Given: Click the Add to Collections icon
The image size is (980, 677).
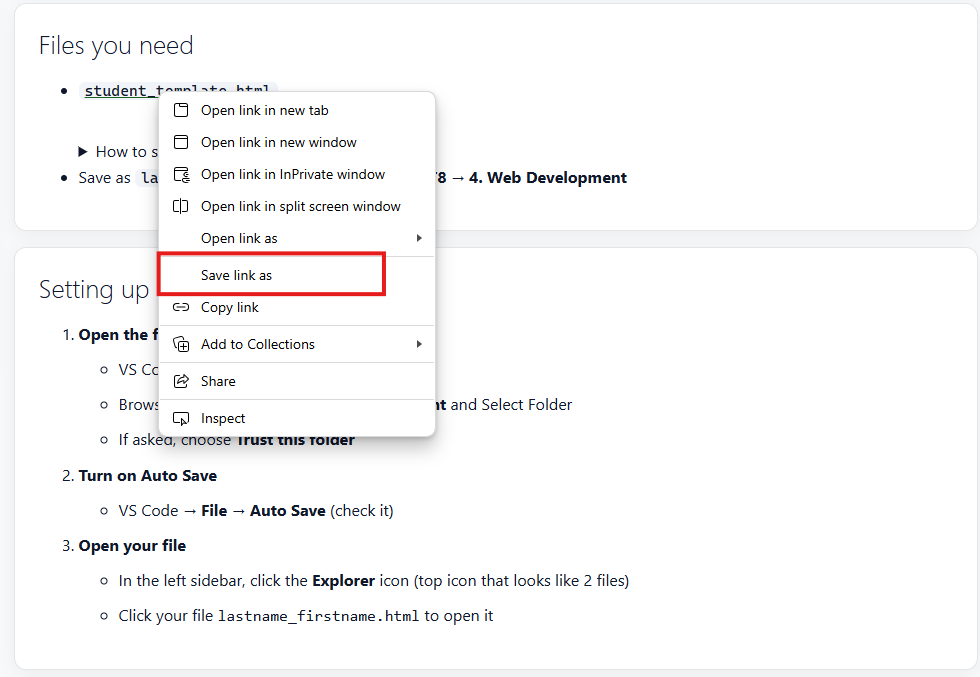Looking at the screenshot, I should tap(182, 344).
